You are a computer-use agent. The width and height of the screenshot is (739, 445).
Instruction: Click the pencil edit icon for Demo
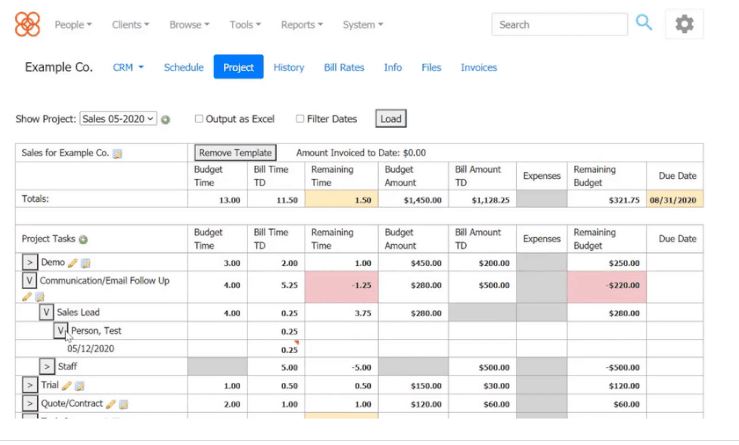(72, 262)
